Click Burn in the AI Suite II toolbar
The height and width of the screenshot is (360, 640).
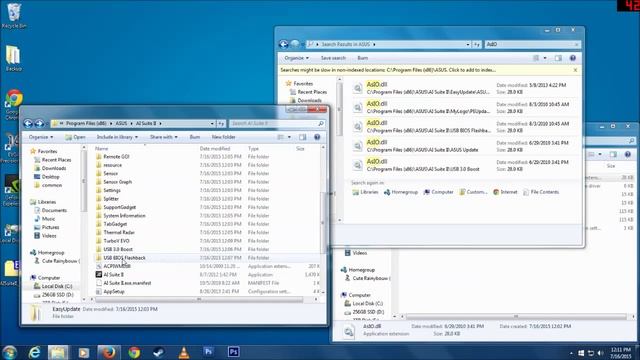195,137
